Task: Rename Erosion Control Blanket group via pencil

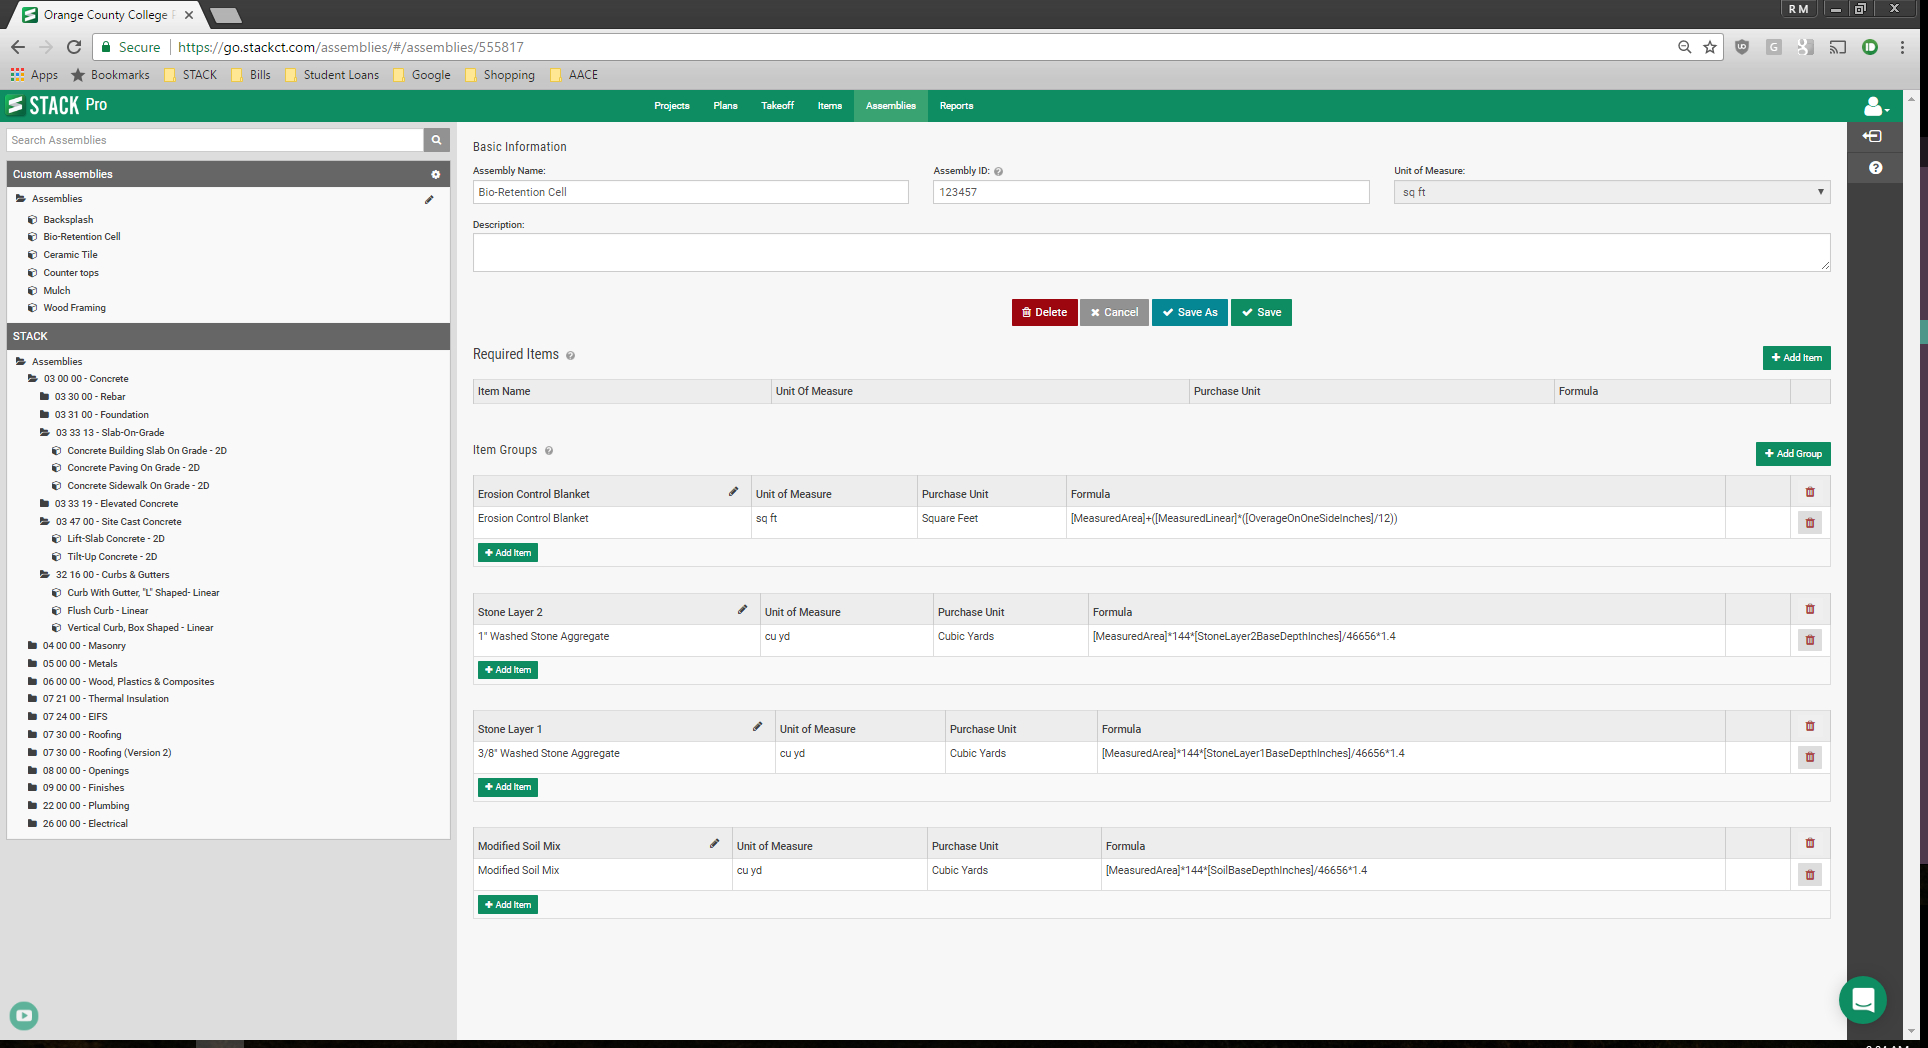Action: pyautogui.click(x=733, y=492)
